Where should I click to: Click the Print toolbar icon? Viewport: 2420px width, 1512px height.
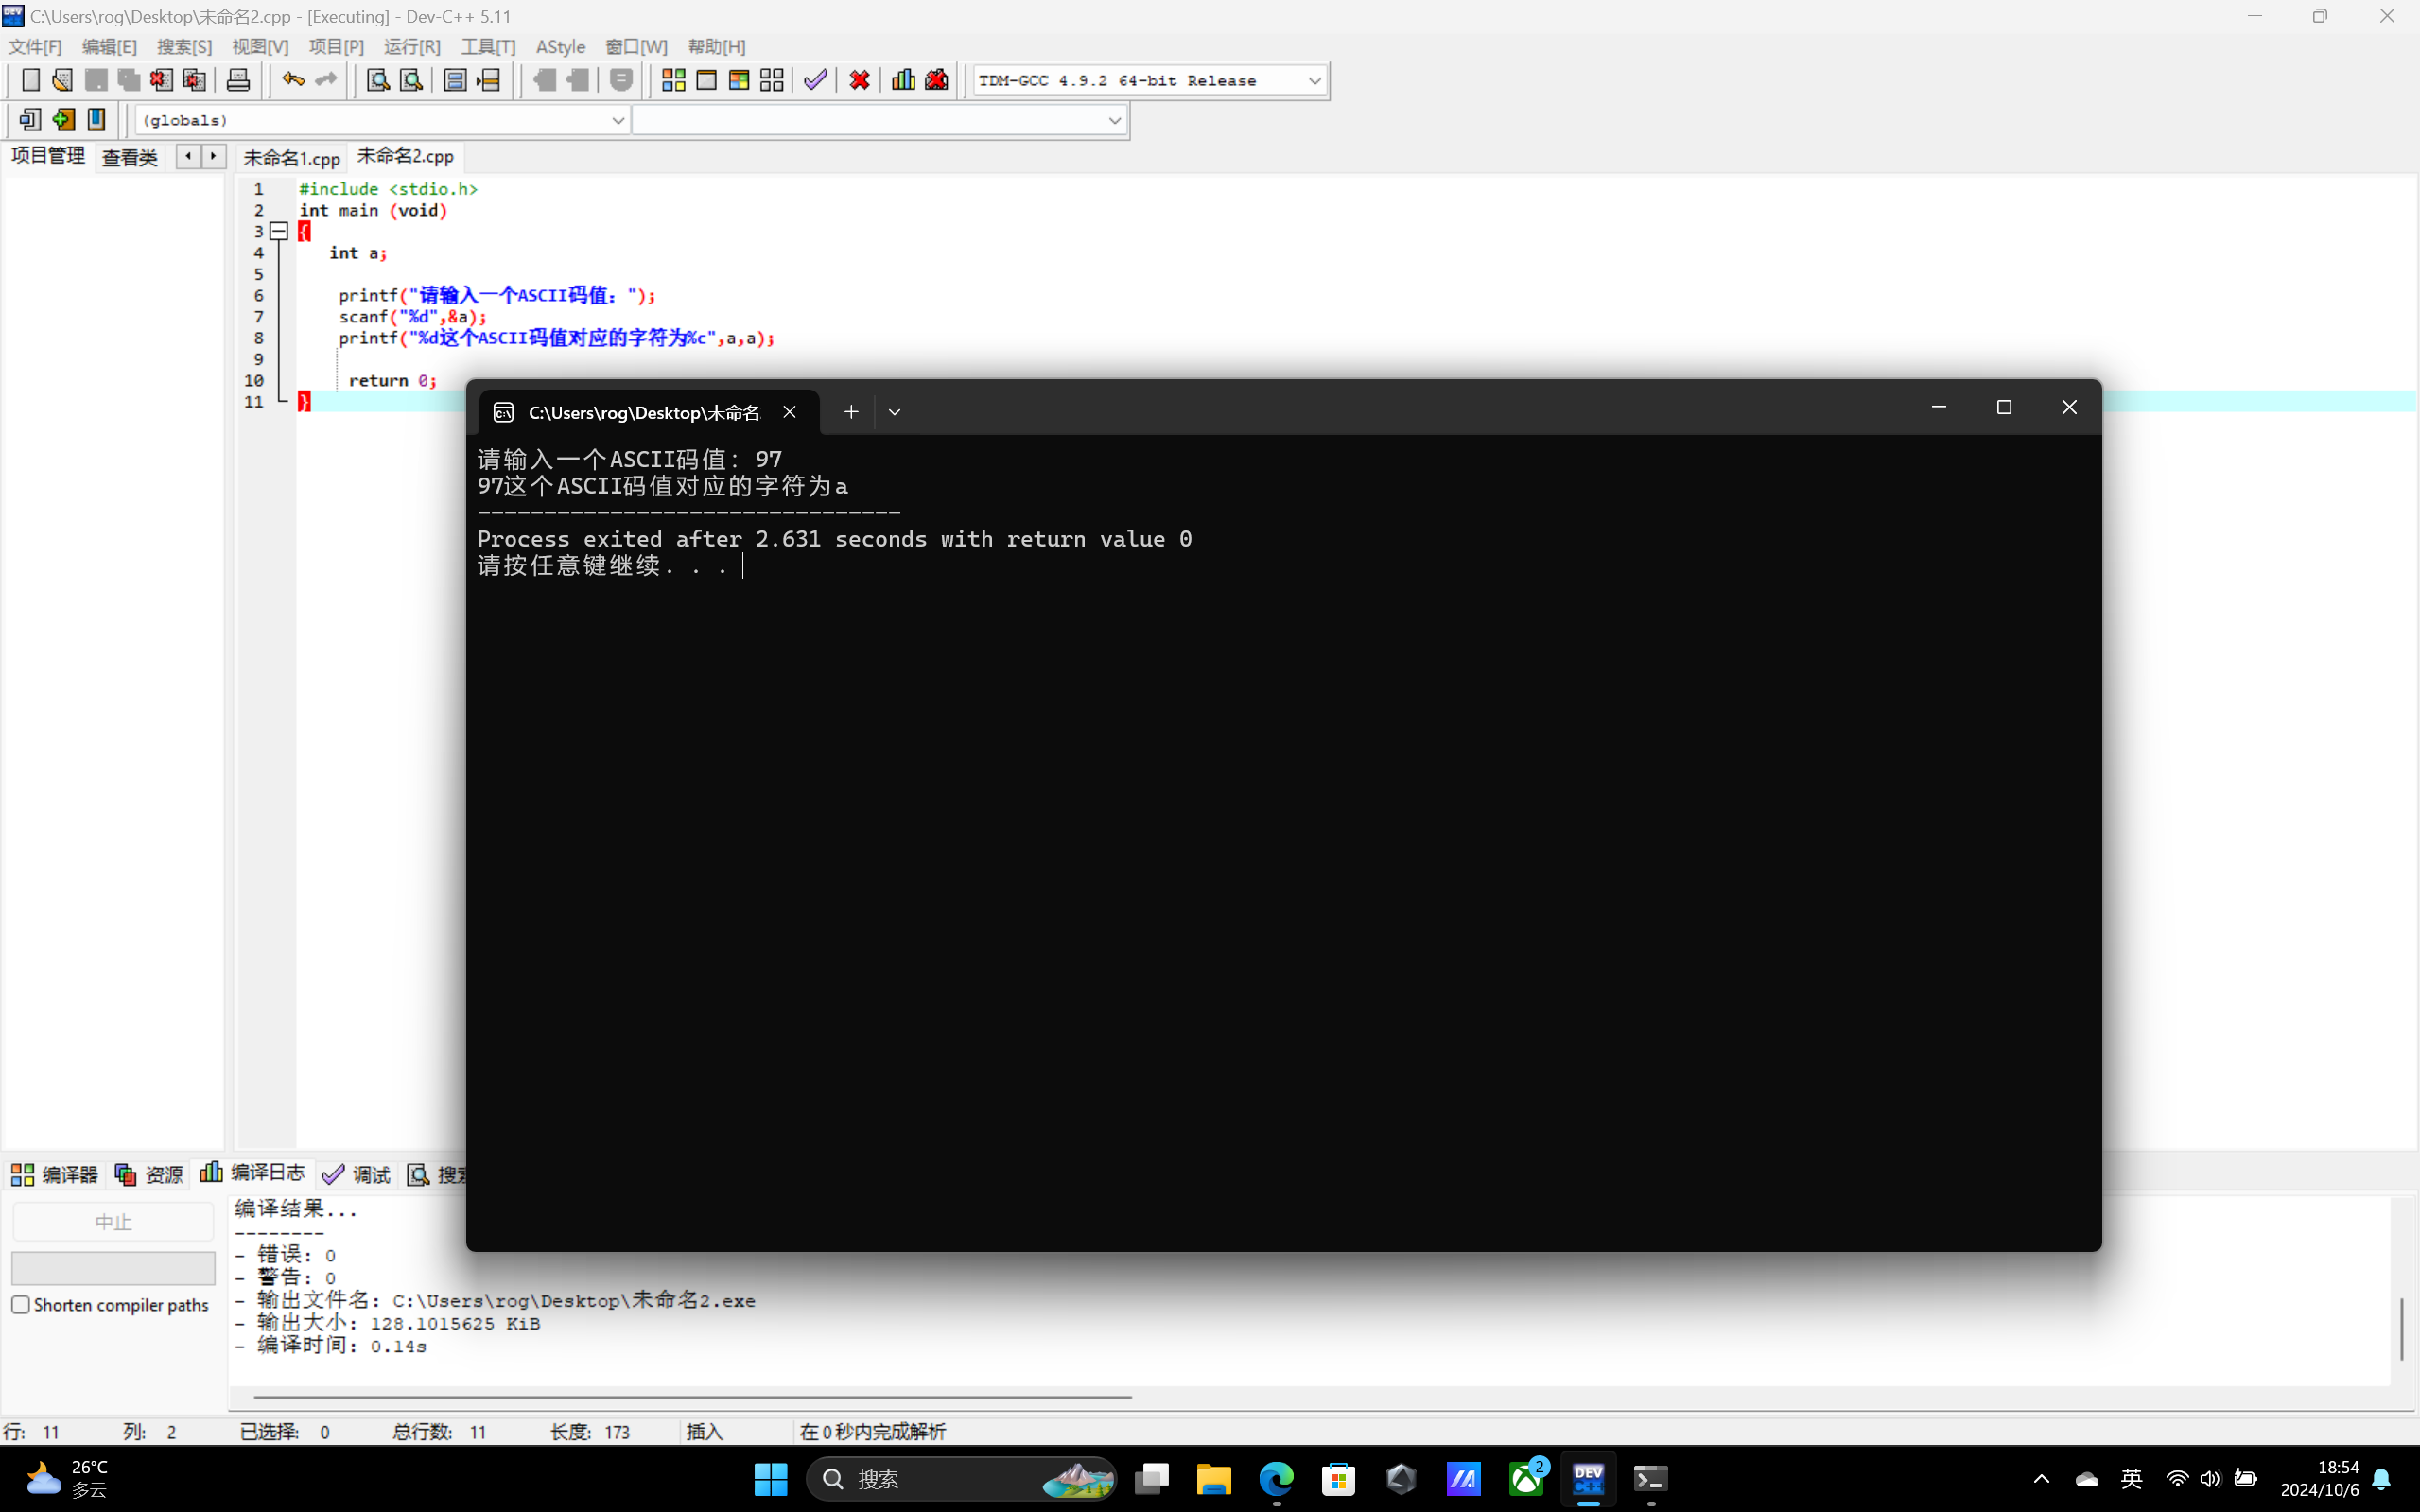point(238,80)
